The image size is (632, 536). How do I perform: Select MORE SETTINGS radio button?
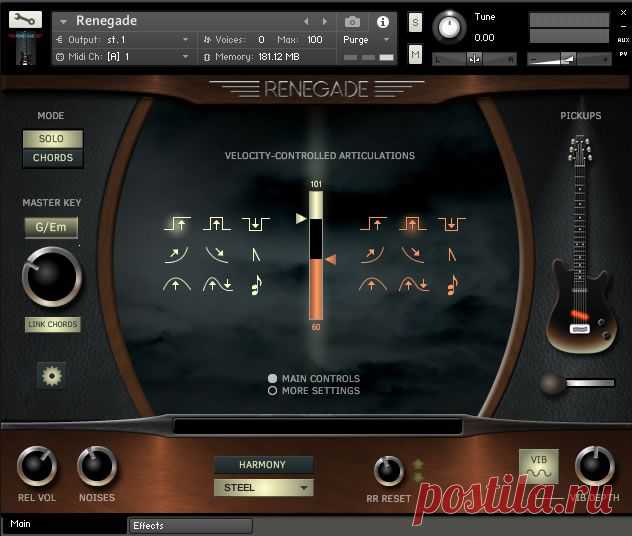click(272, 391)
